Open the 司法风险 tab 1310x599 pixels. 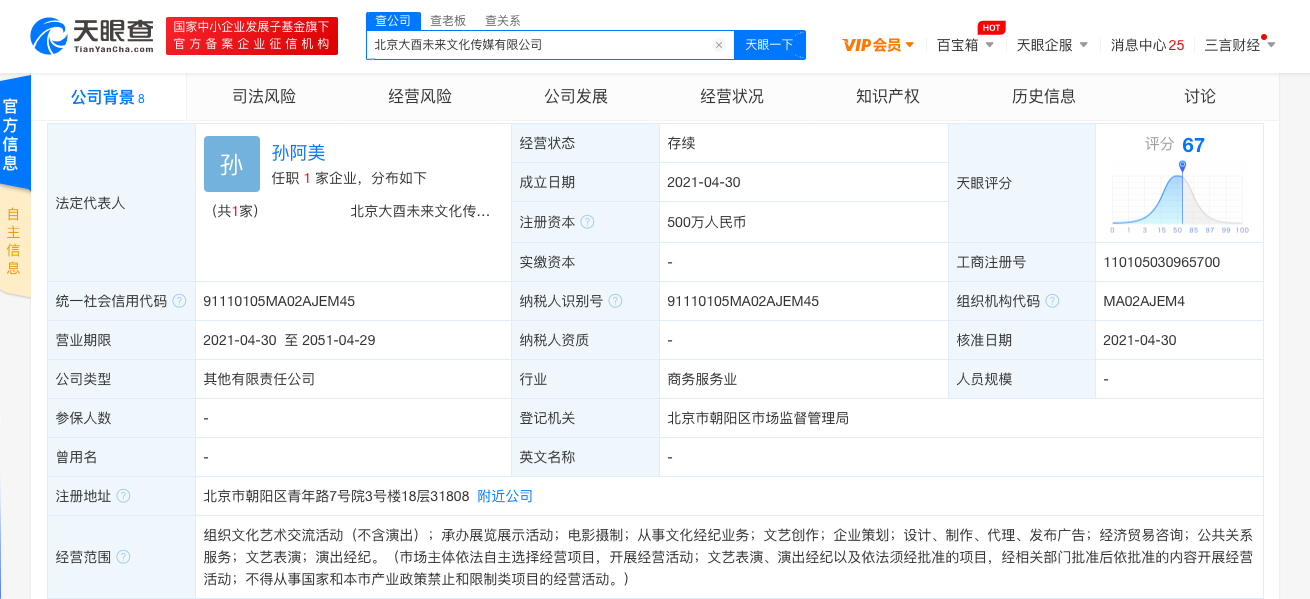[264, 97]
